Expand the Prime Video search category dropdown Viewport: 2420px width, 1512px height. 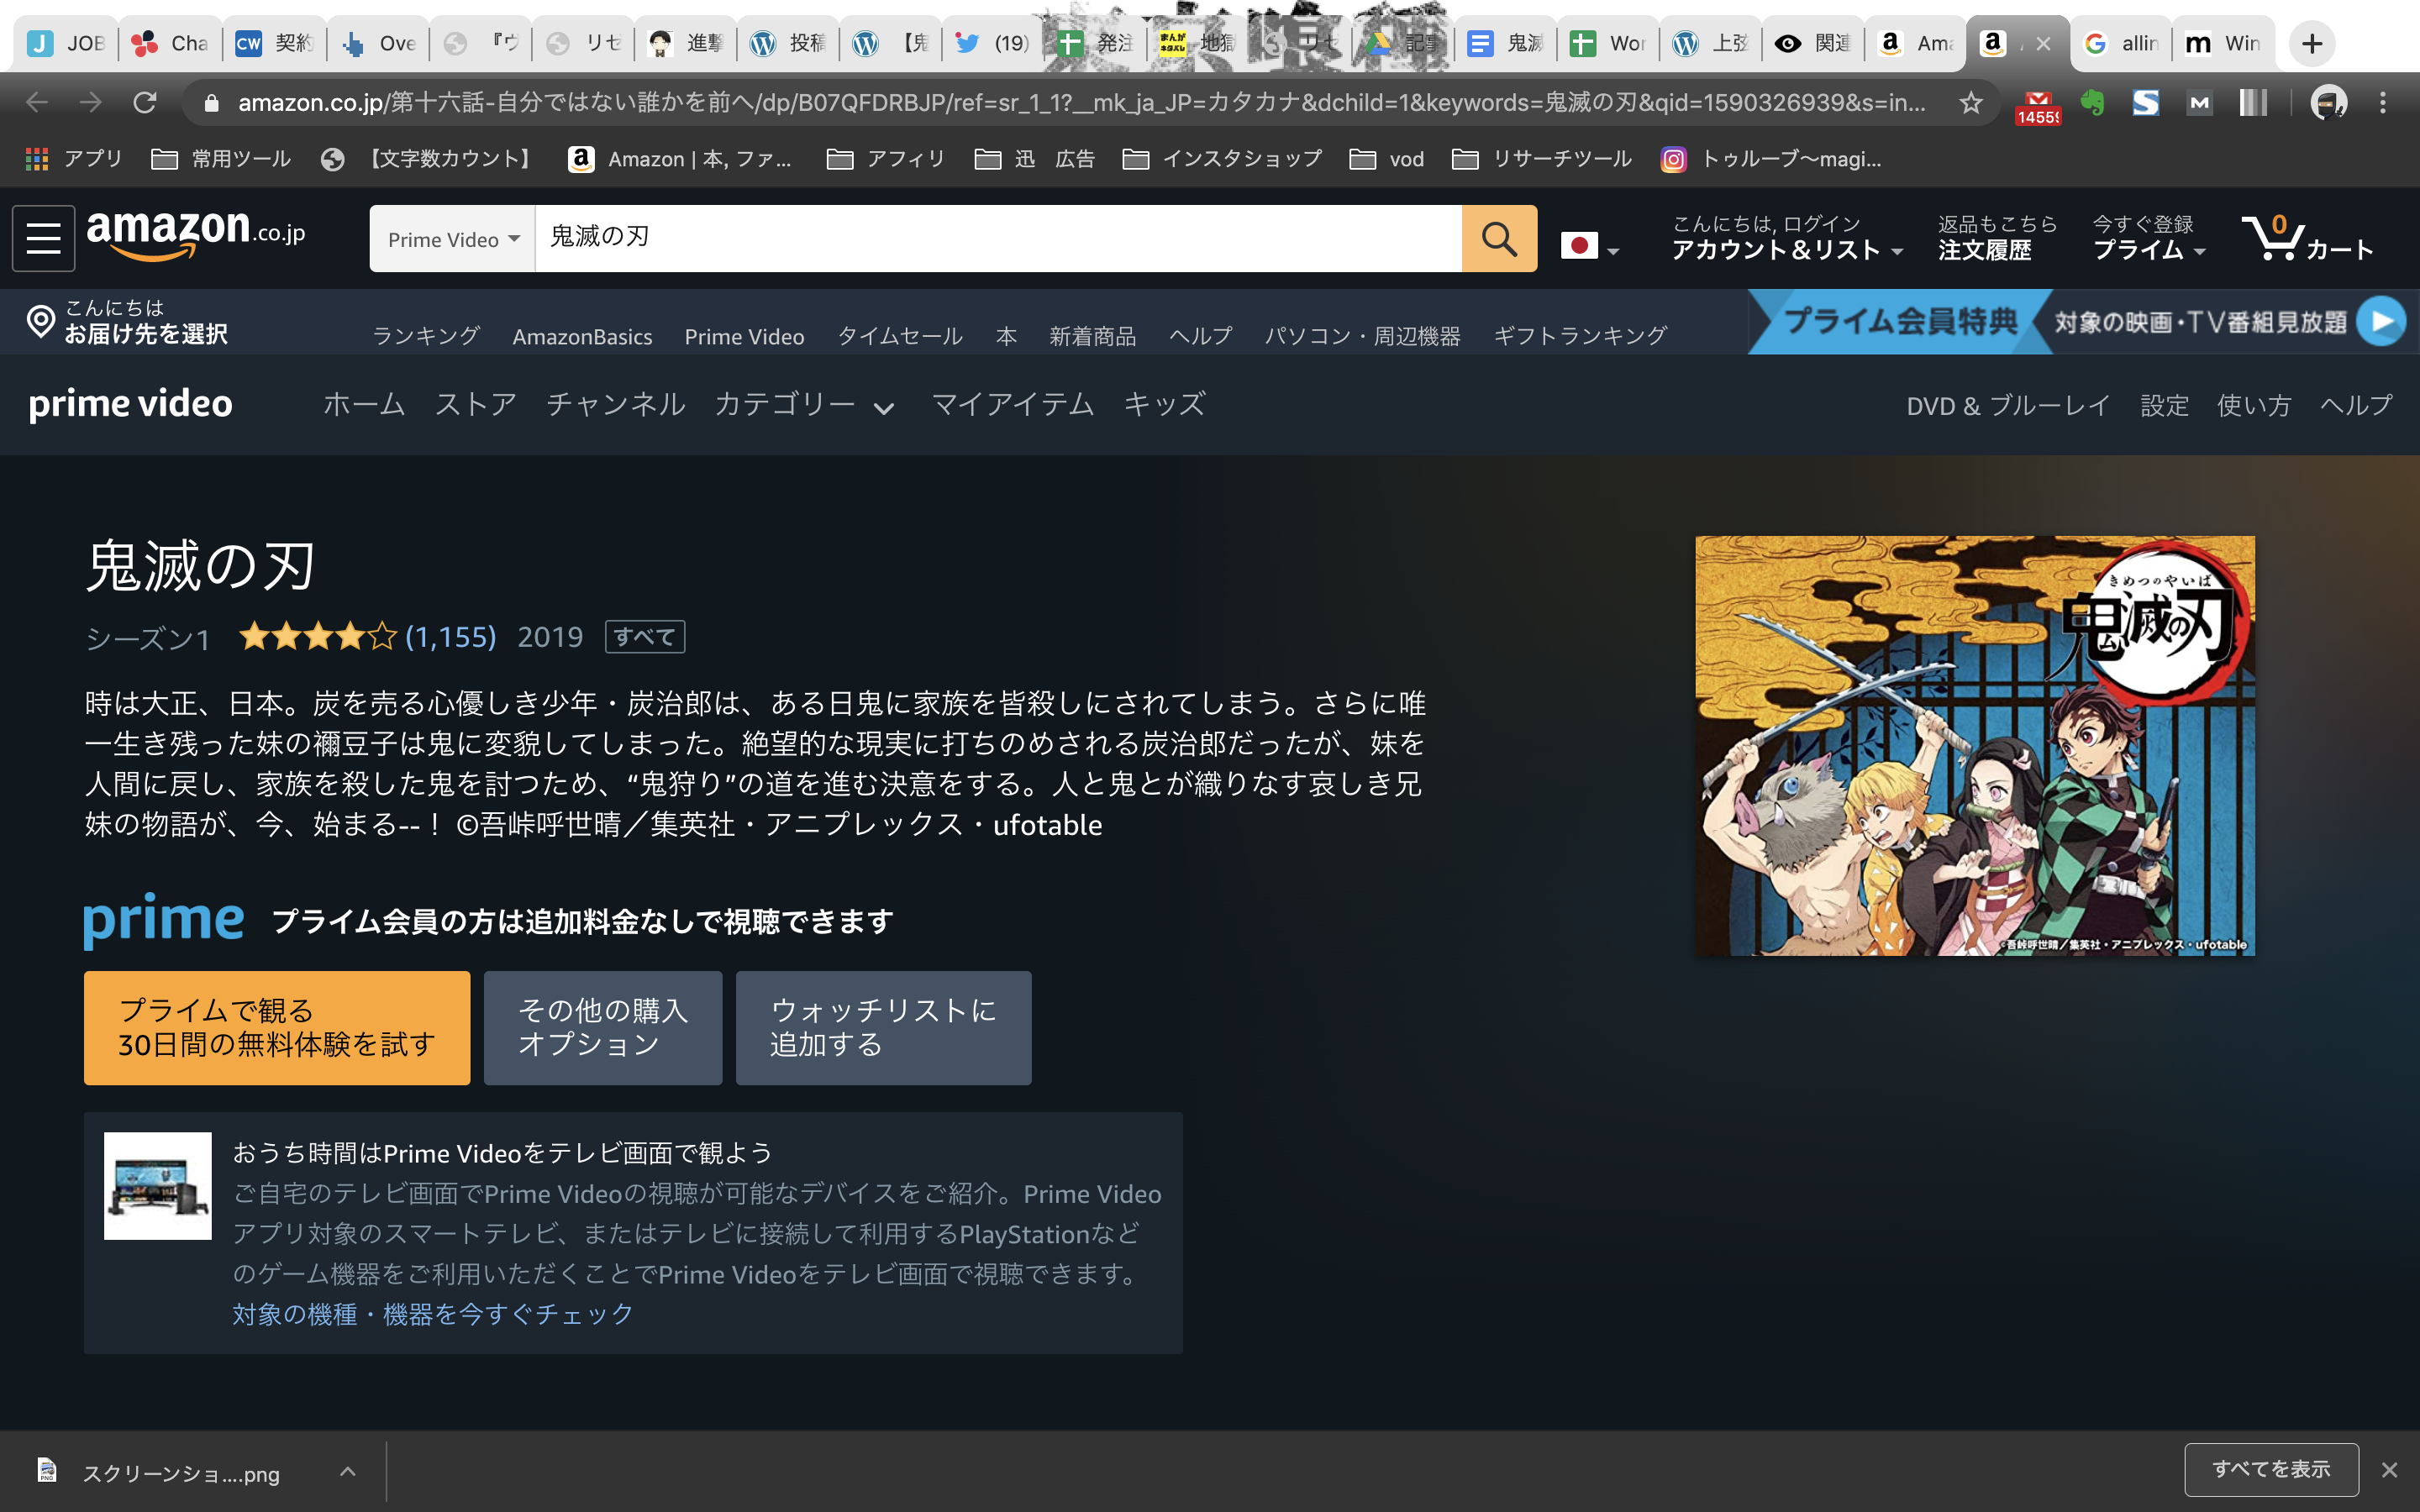point(453,239)
